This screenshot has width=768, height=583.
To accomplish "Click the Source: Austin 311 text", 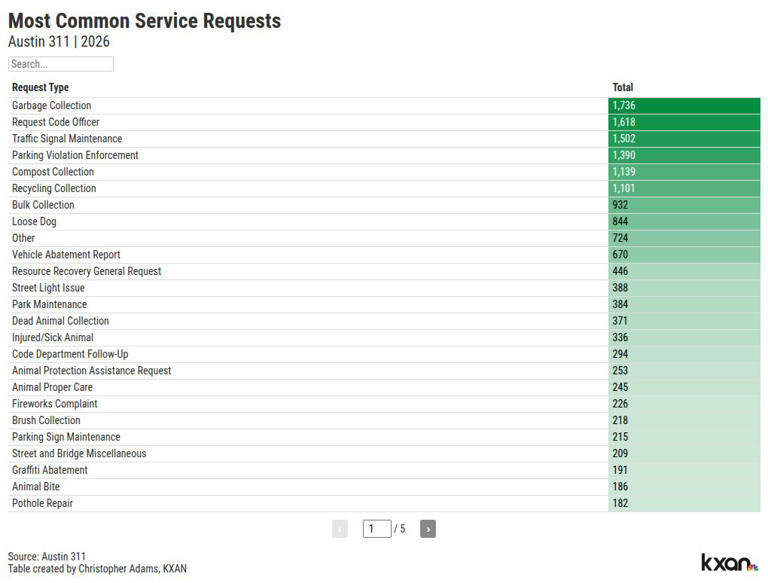I will [47, 557].
